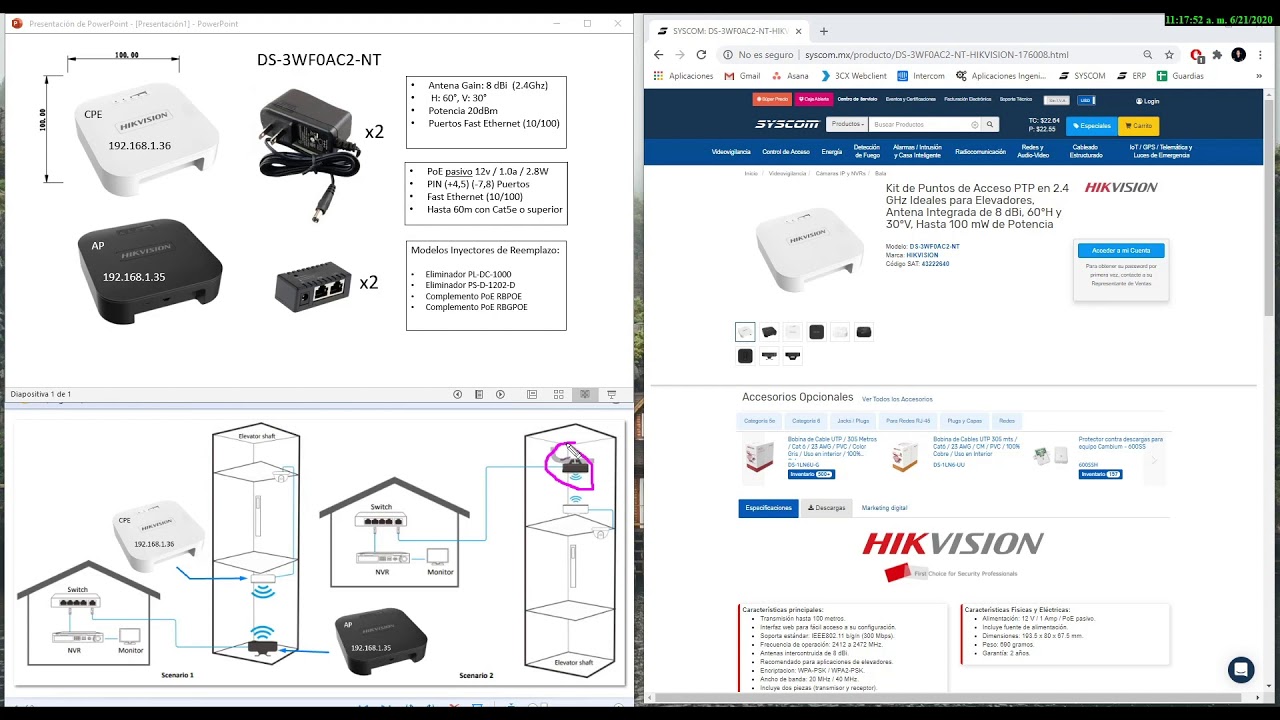1280x720 pixels.
Task: Switch to the Marketing digital tab
Action: [x=884, y=508]
